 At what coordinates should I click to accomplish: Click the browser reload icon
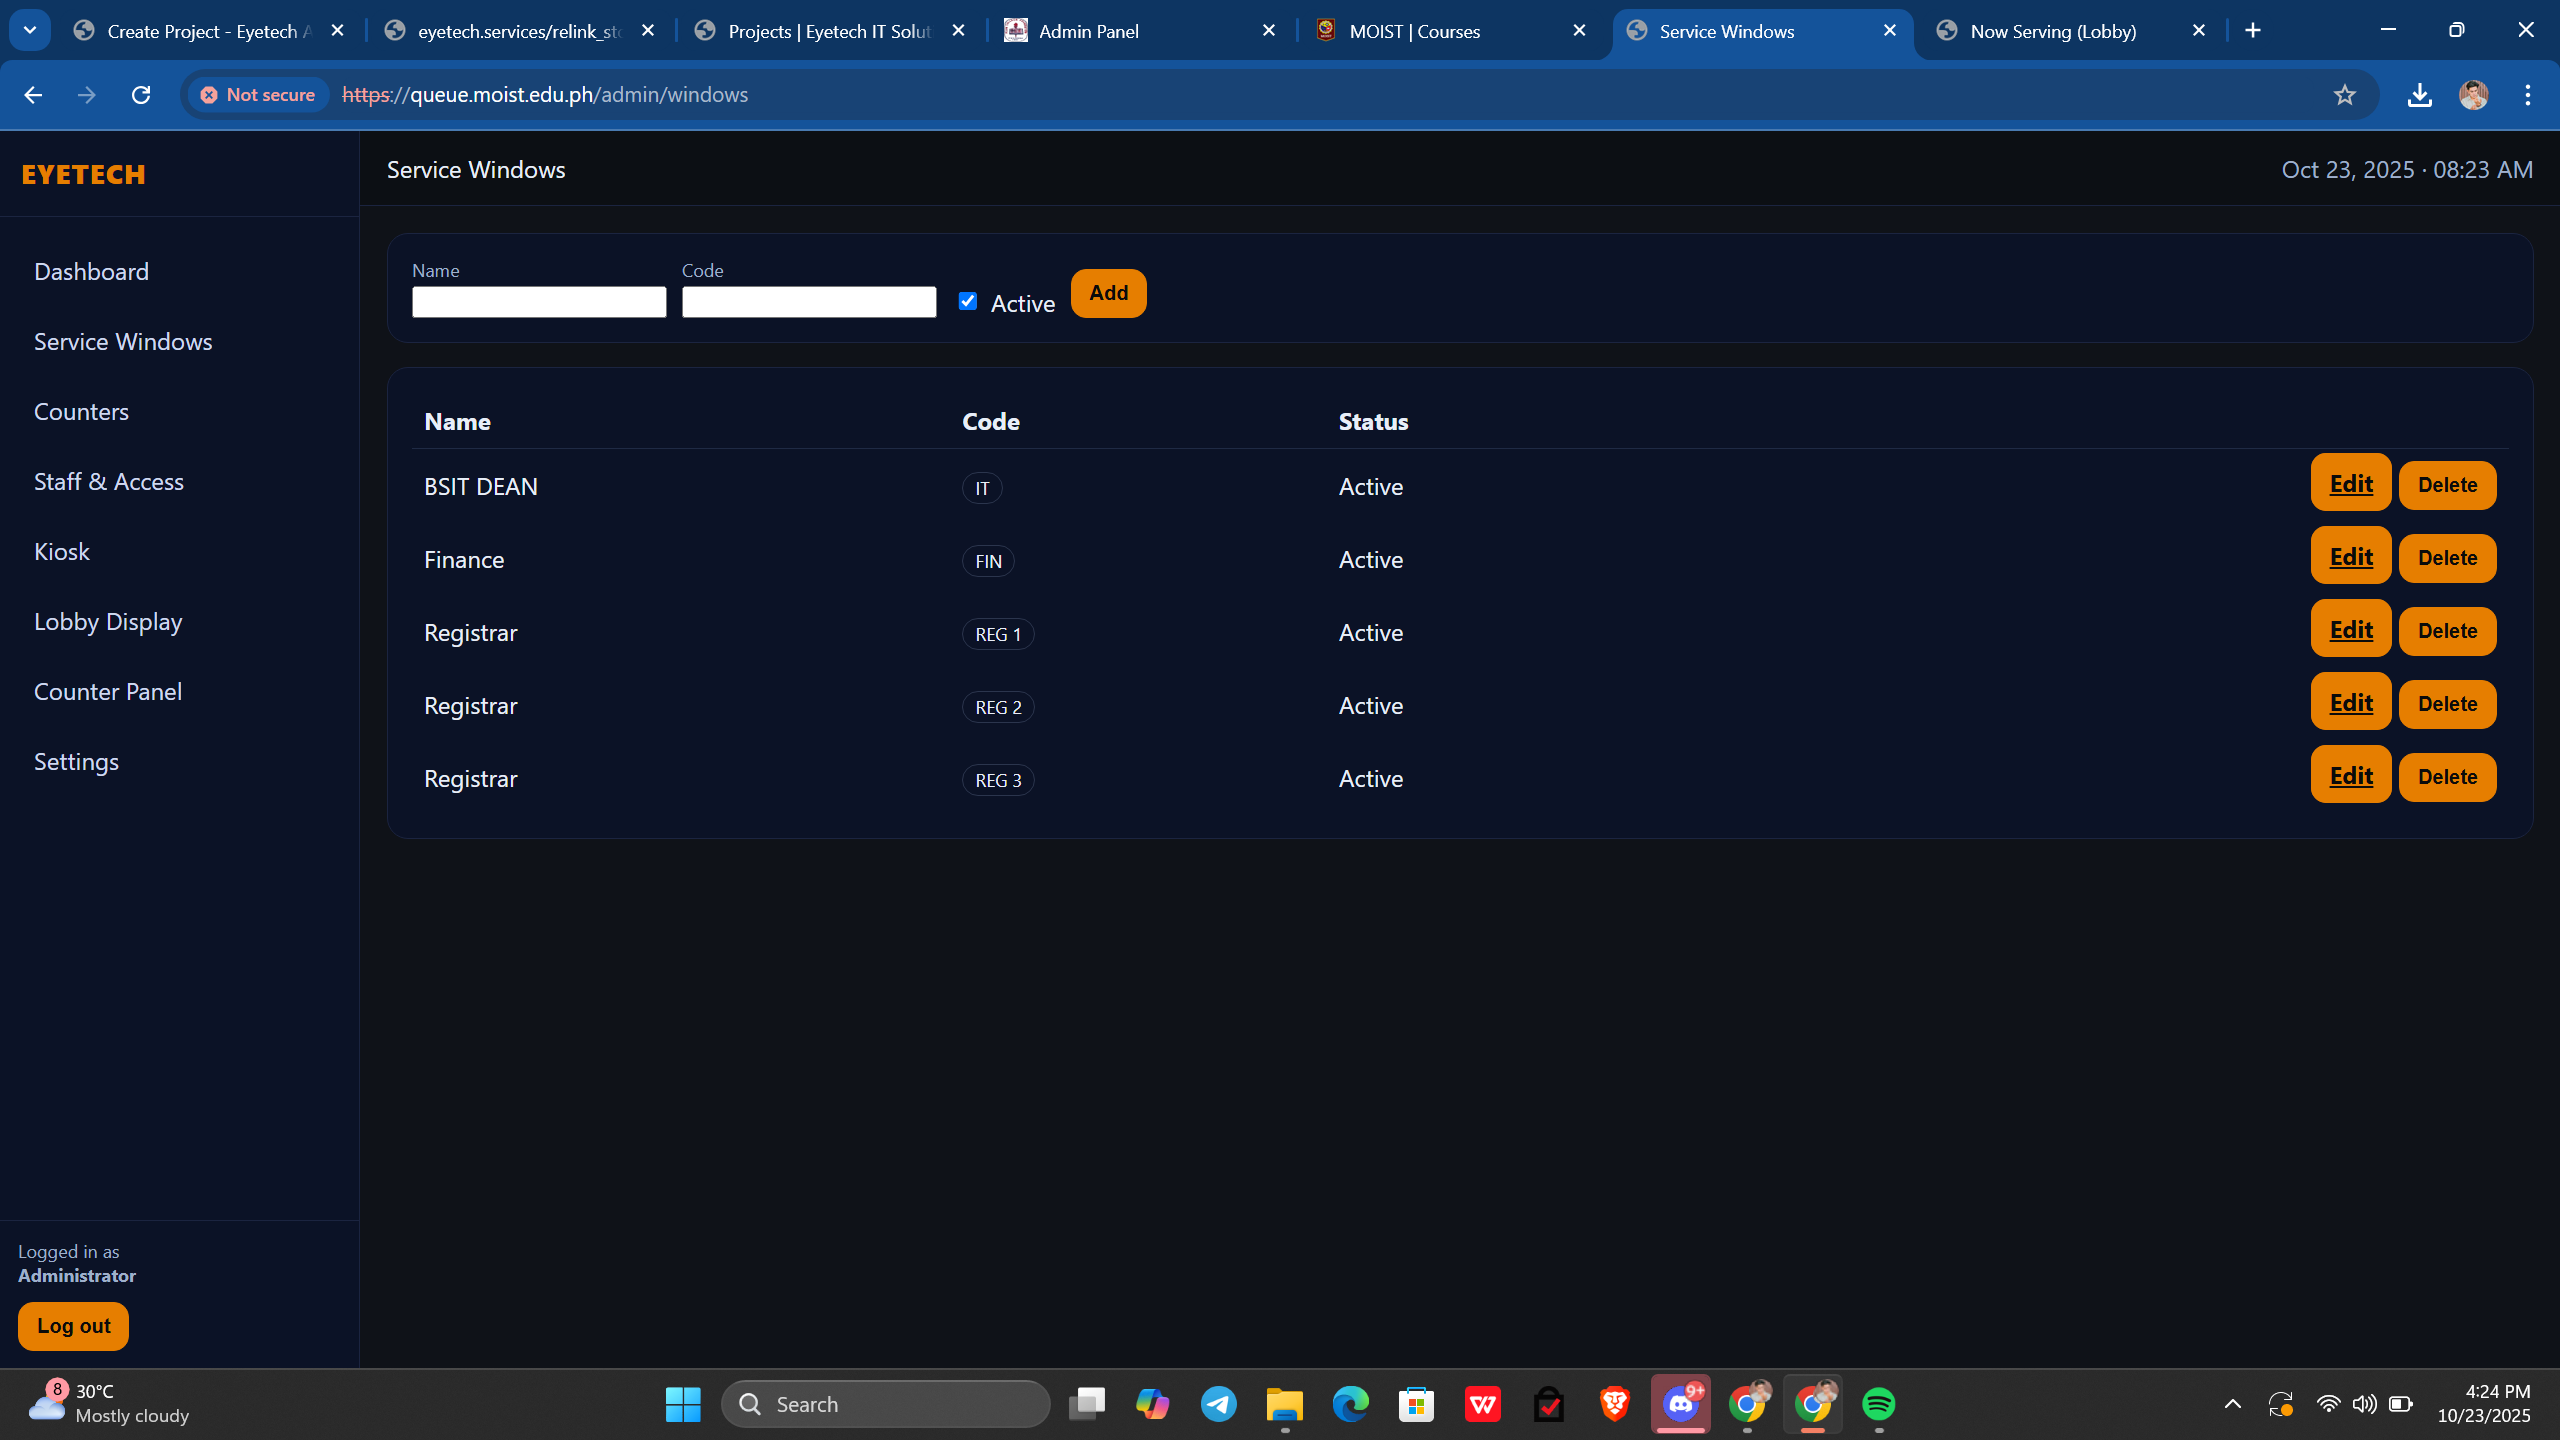[141, 95]
